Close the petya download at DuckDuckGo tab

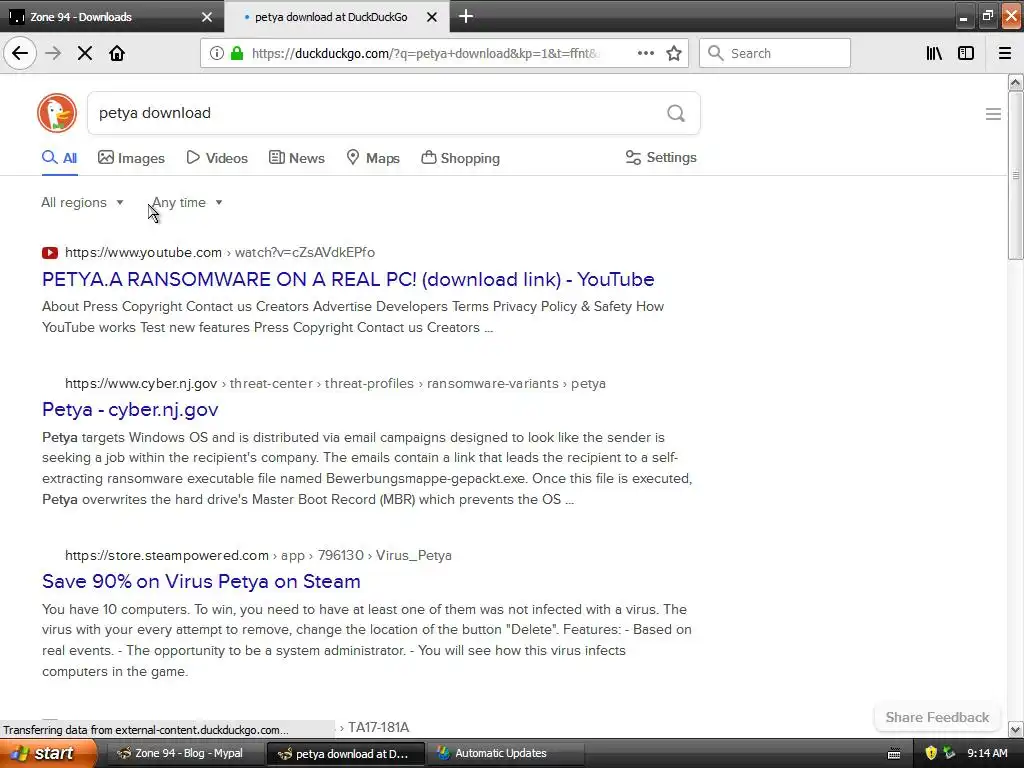(432, 17)
